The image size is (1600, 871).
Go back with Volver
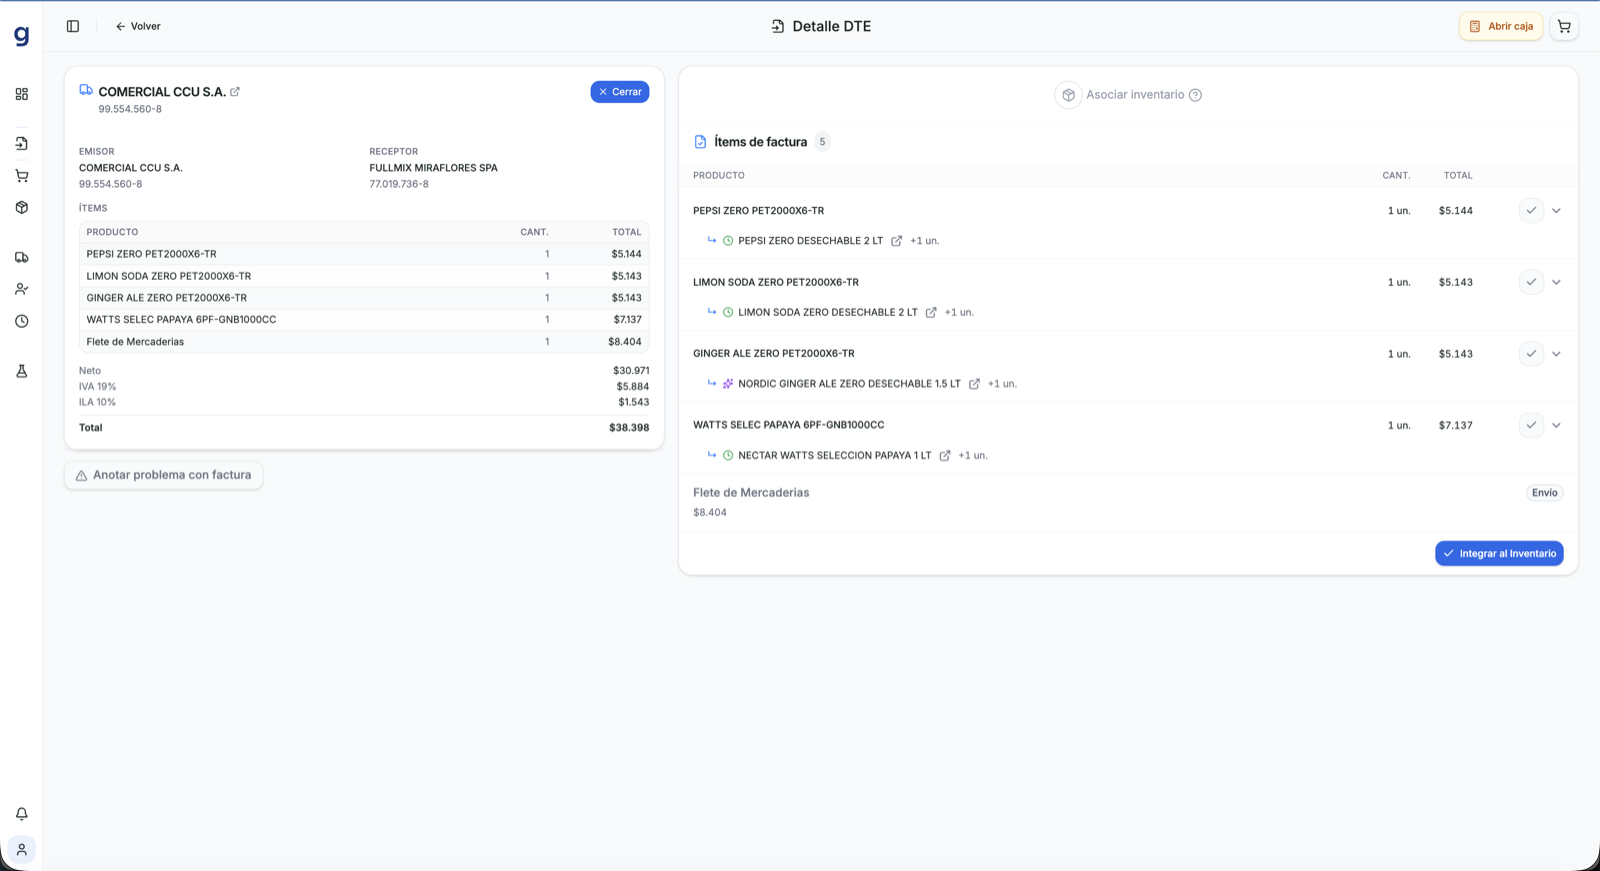[138, 26]
